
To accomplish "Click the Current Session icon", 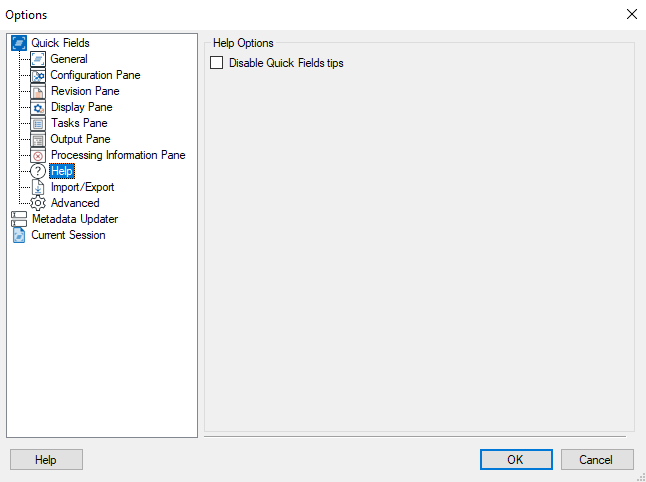I will [x=19, y=235].
